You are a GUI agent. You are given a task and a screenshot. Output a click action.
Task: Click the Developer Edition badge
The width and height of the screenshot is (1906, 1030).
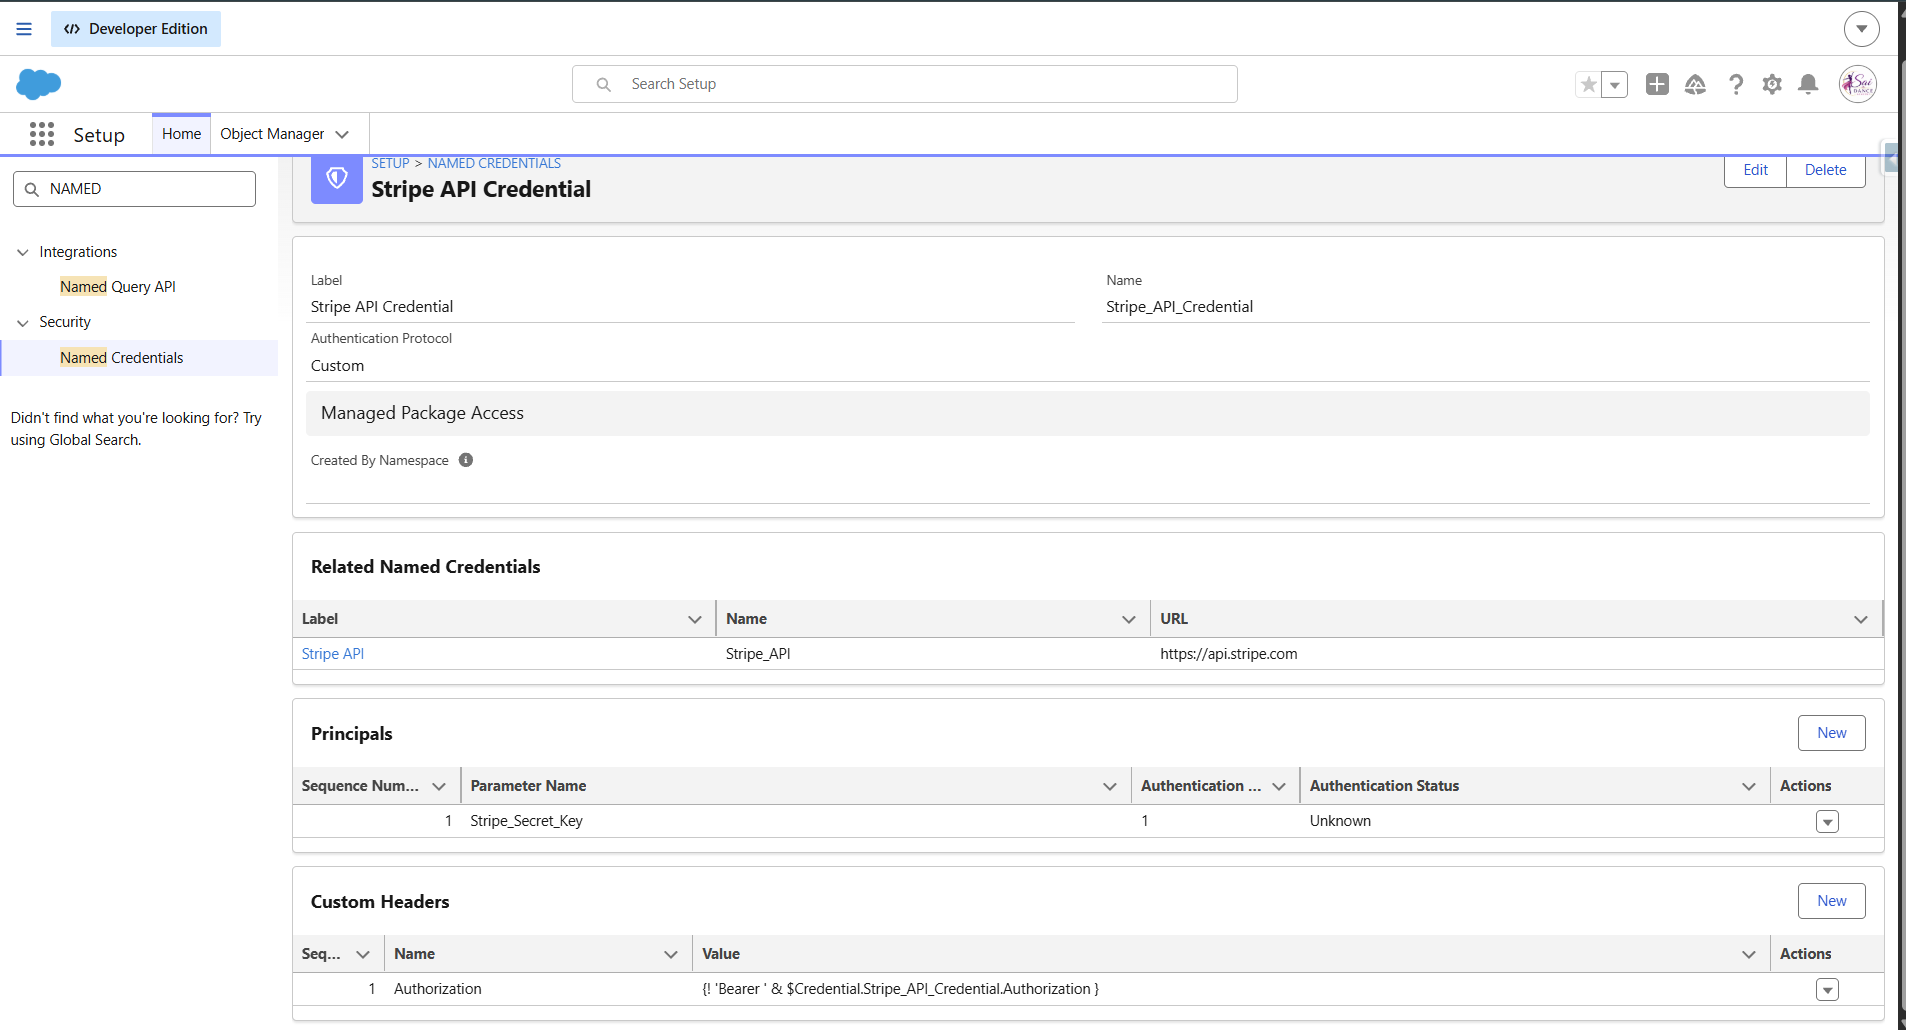click(x=136, y=29)
